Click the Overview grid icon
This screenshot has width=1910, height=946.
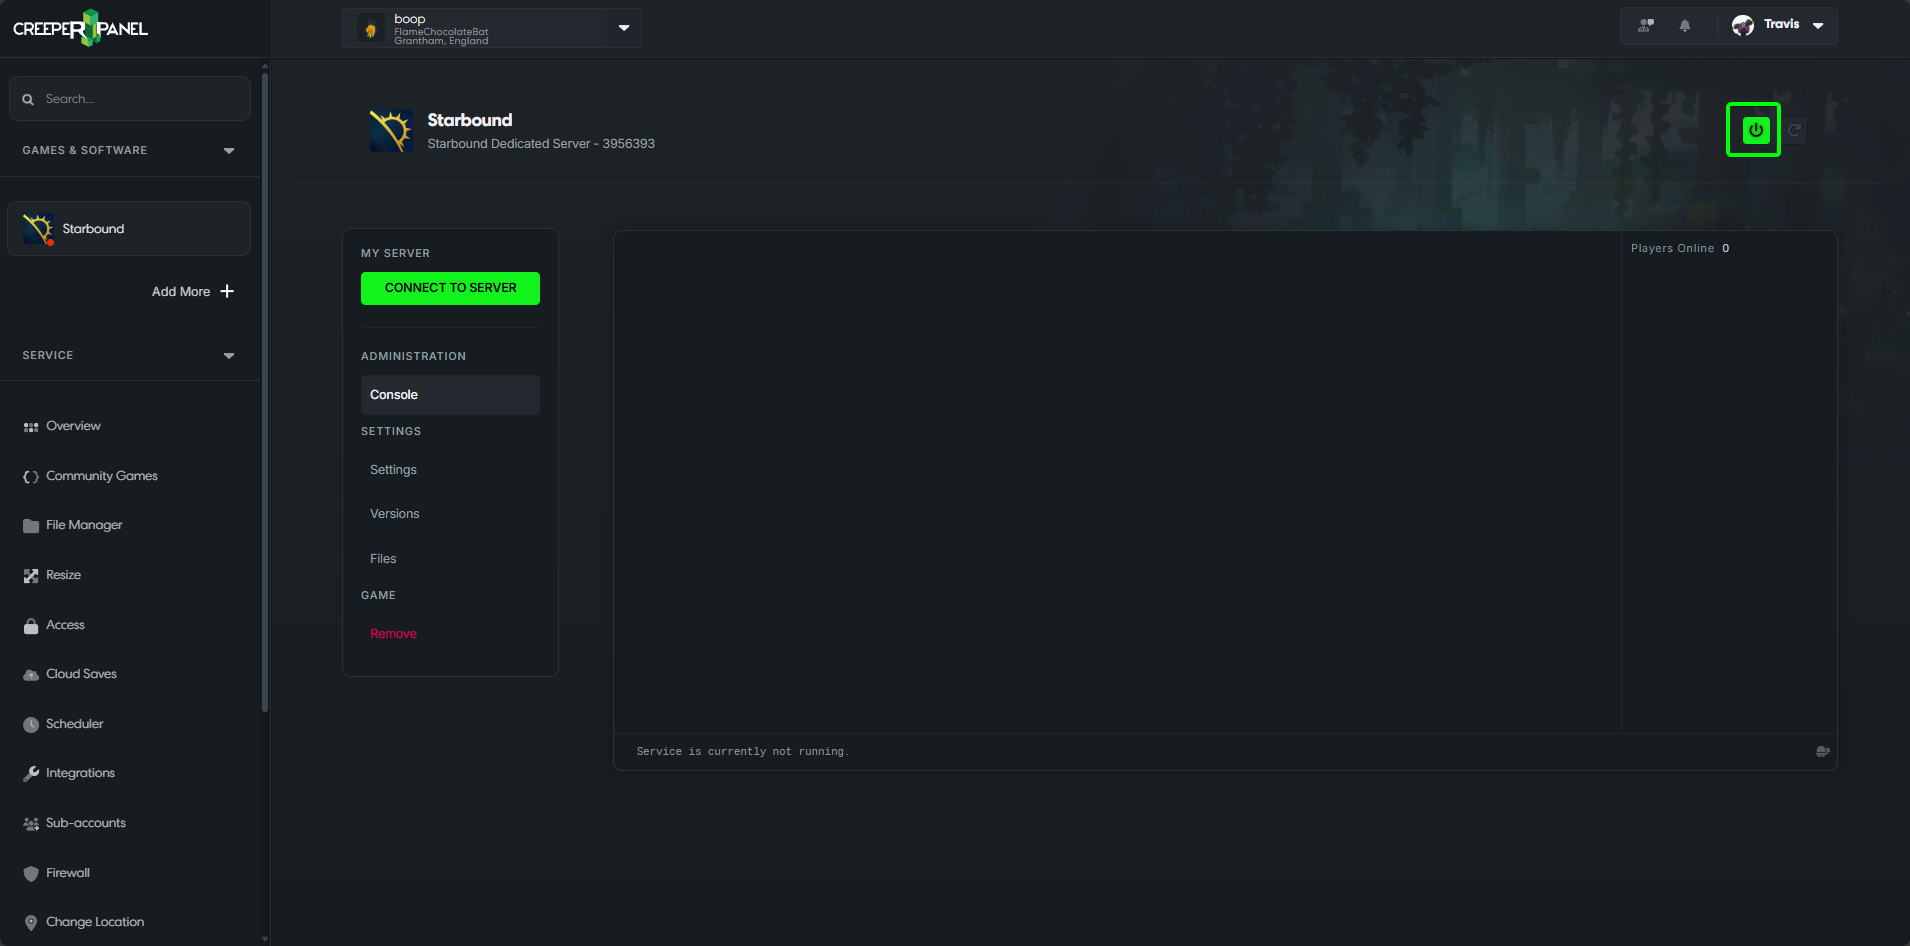(31, 427)
